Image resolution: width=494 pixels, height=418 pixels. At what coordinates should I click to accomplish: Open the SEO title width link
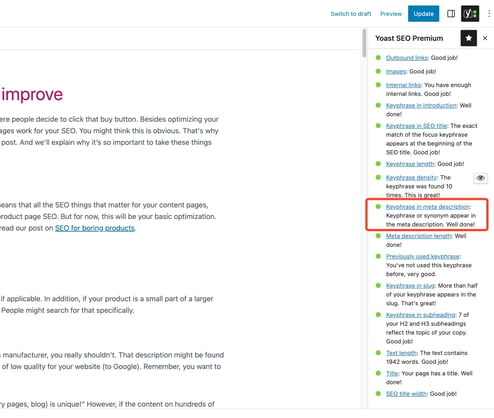[x=406, y=394]
